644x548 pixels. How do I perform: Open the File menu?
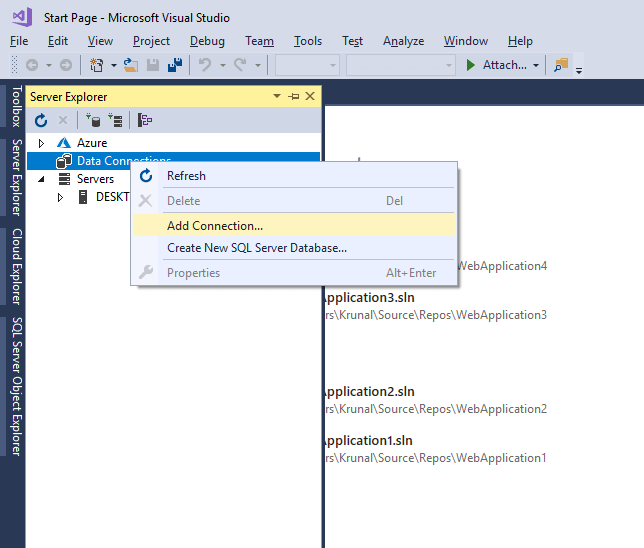tap(19, 41)
